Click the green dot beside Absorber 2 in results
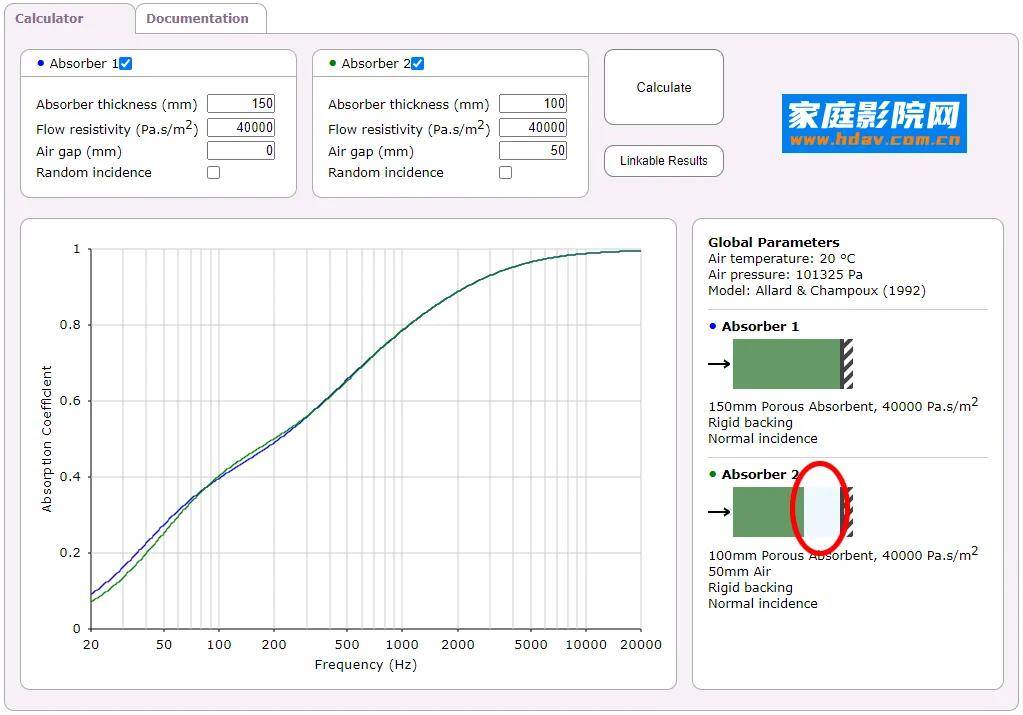 click(x=712, y=474)
